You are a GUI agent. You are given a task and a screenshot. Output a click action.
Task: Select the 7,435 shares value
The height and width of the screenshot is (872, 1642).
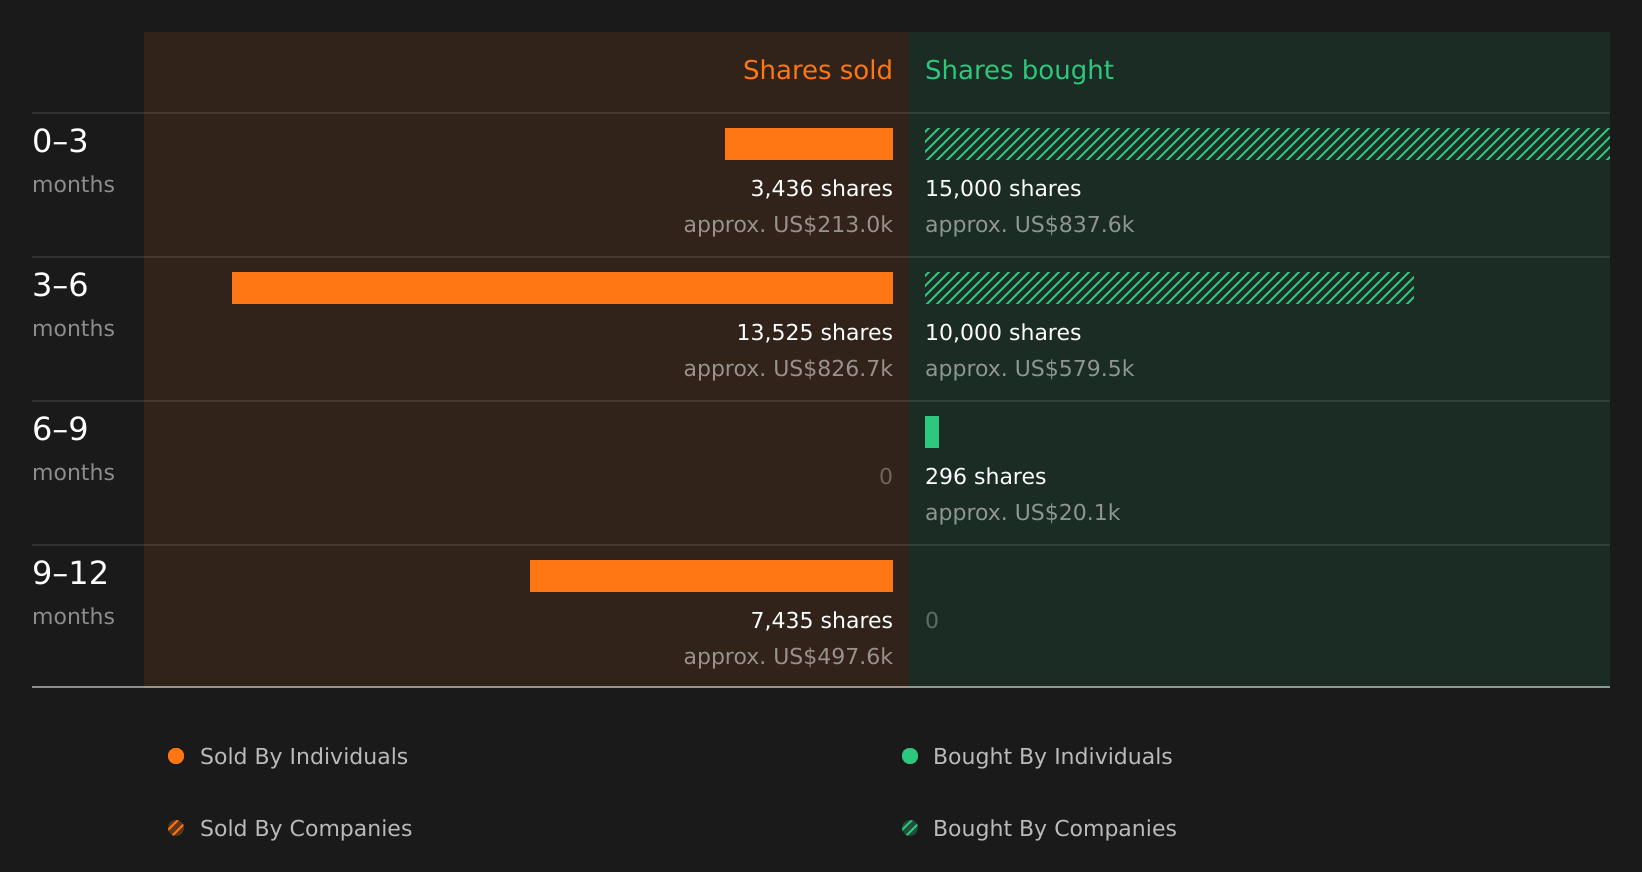[821, 621]
